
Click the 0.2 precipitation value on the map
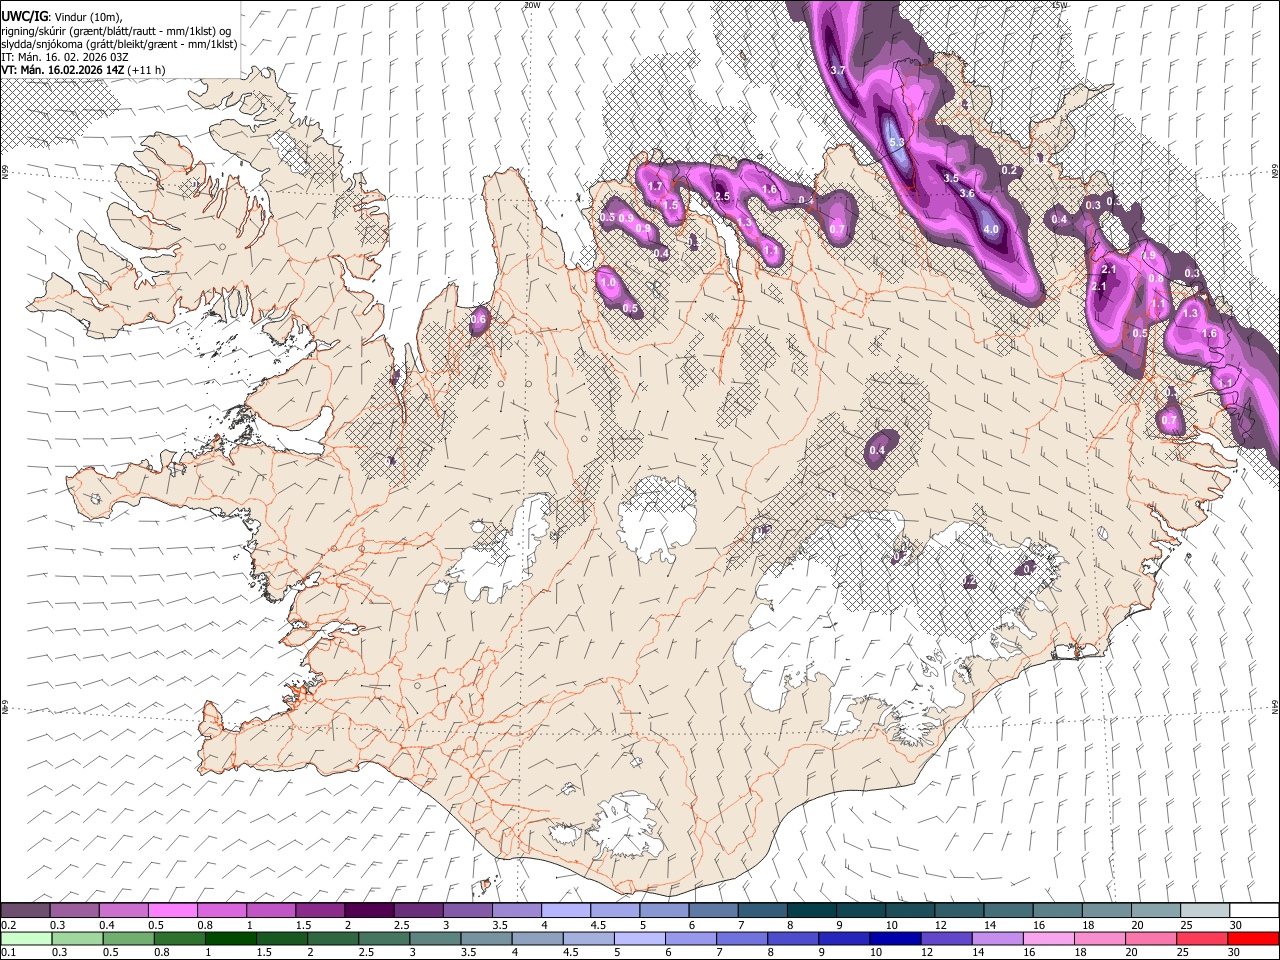tap(1010, 170)
